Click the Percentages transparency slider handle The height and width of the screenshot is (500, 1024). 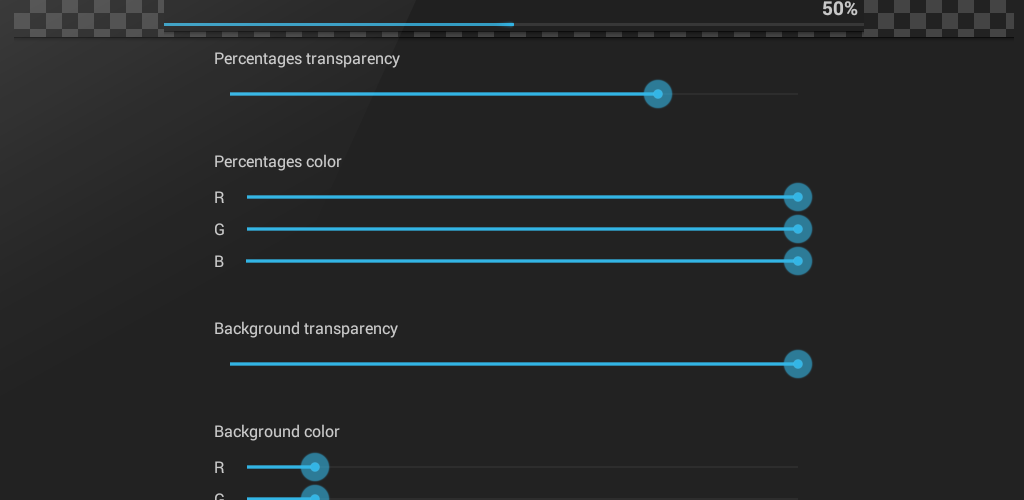657,94
